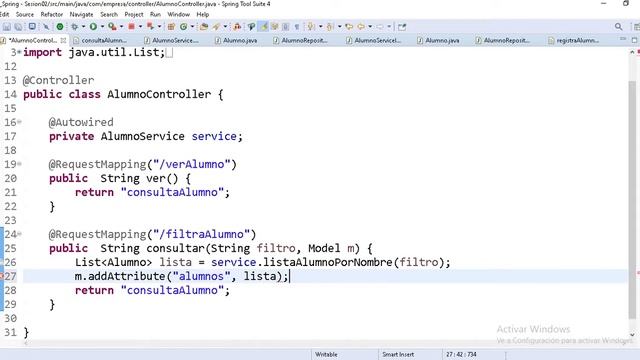Switch to the registraAlumn... tab

pyautogui.click(x=574, y=40)
